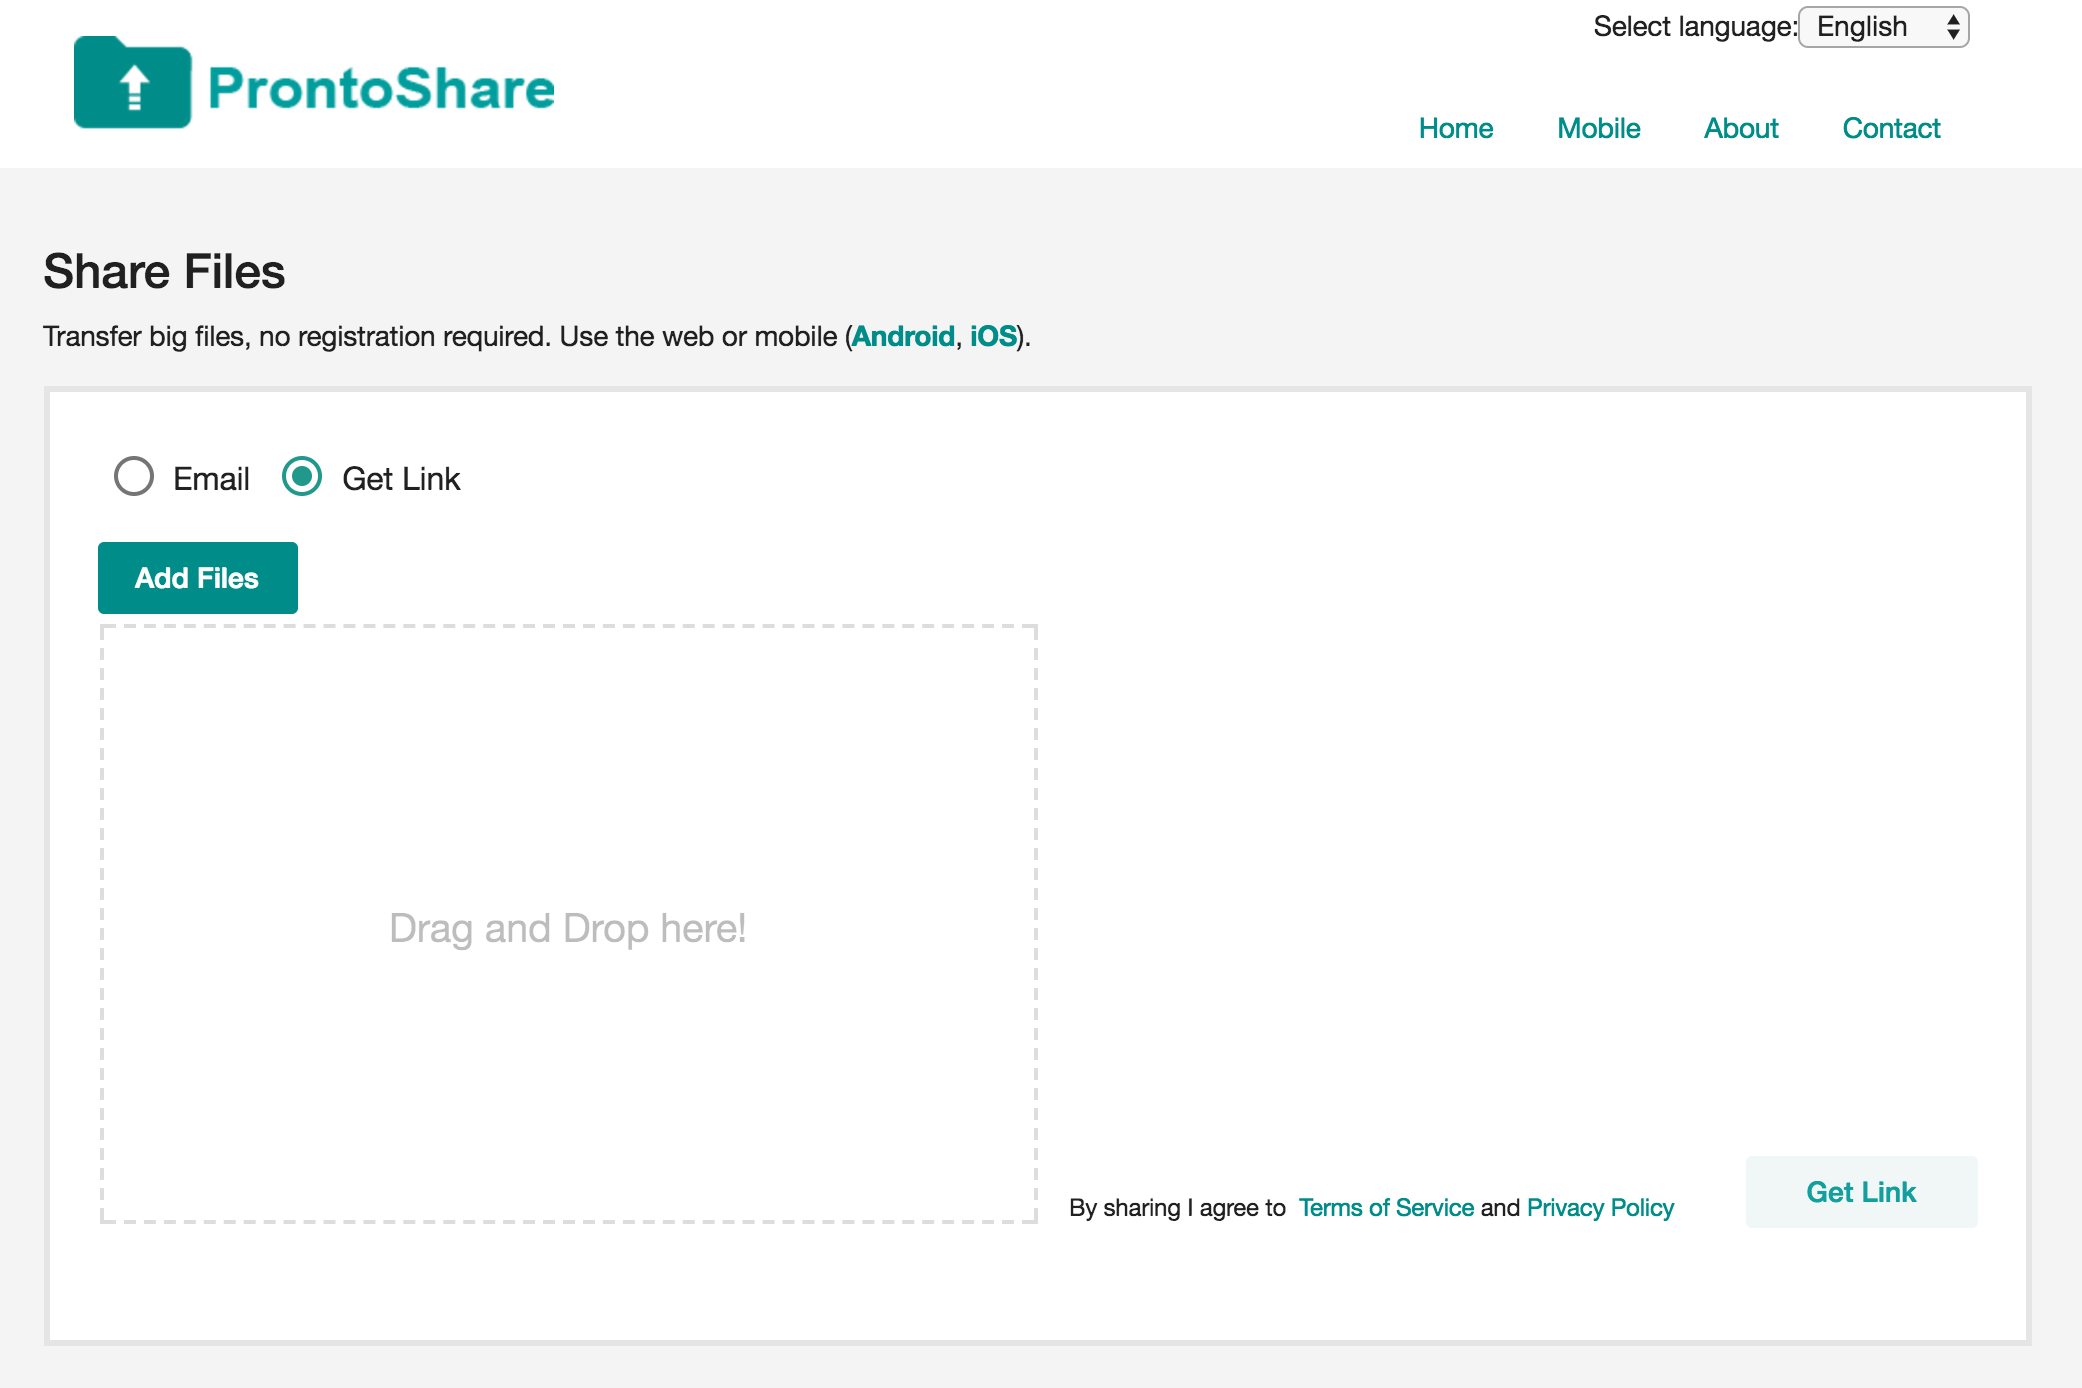This screenshot has height=1388, width=2082.
Task: Go to the Contact page
Action: pyautogui.click(x=1891, y=128)
